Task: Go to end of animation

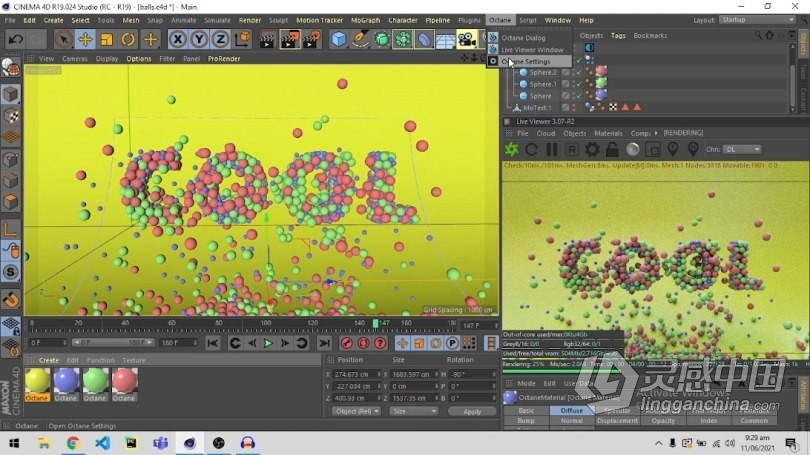Action: tap(324, 343)
